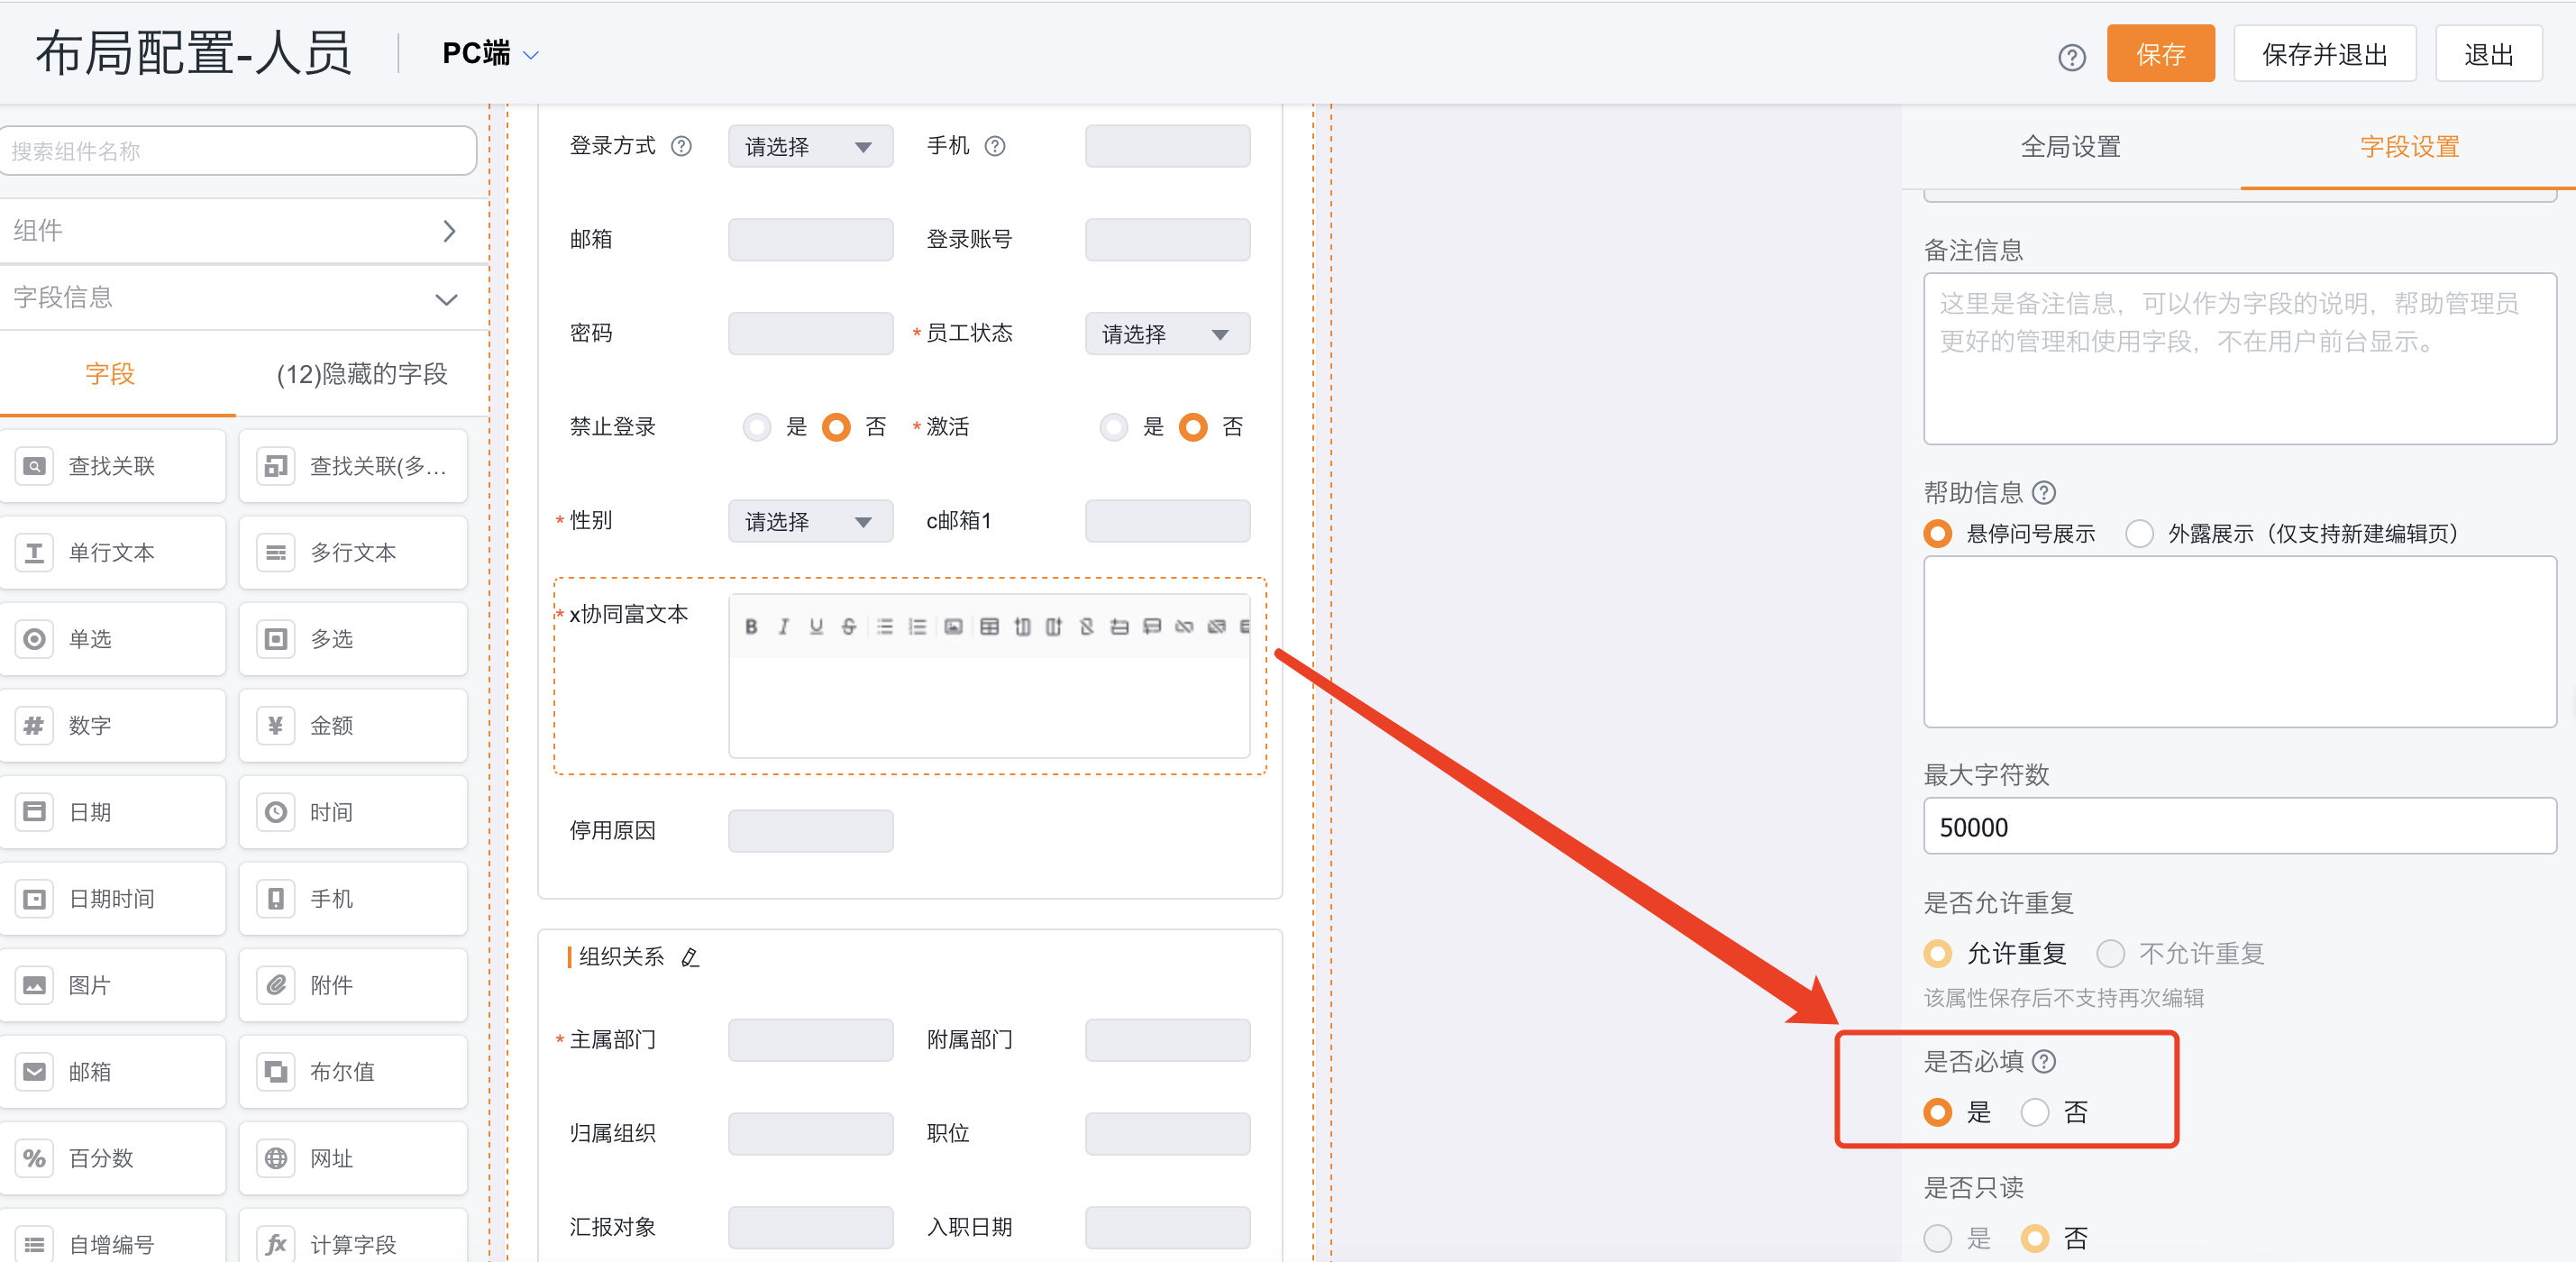Open the 登录方式 selection dropdown
2576x1262 pixels.
810,146
